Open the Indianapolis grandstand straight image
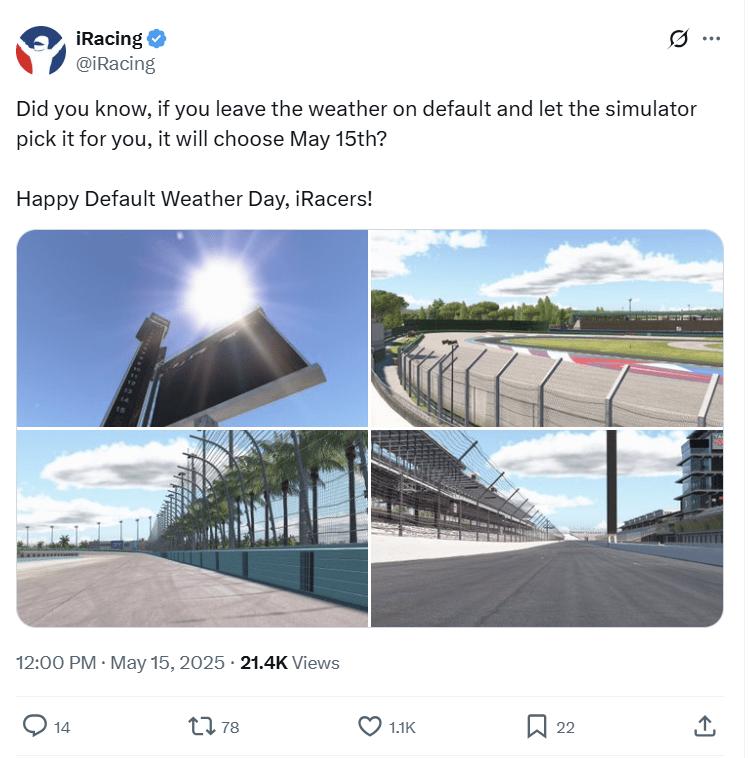This screenshot has width=750, height=758. tap(547, 528)
